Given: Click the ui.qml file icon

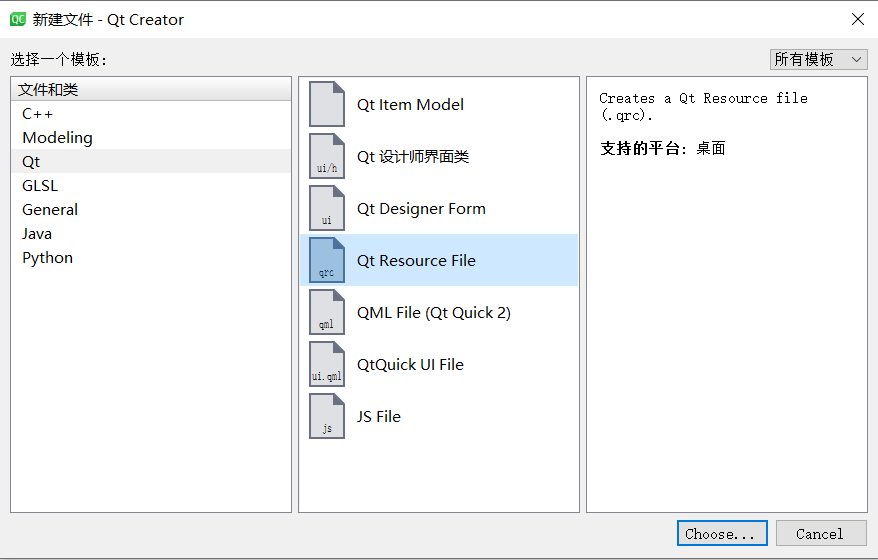Looking at the screenshot, I should (x=327, y=365).
